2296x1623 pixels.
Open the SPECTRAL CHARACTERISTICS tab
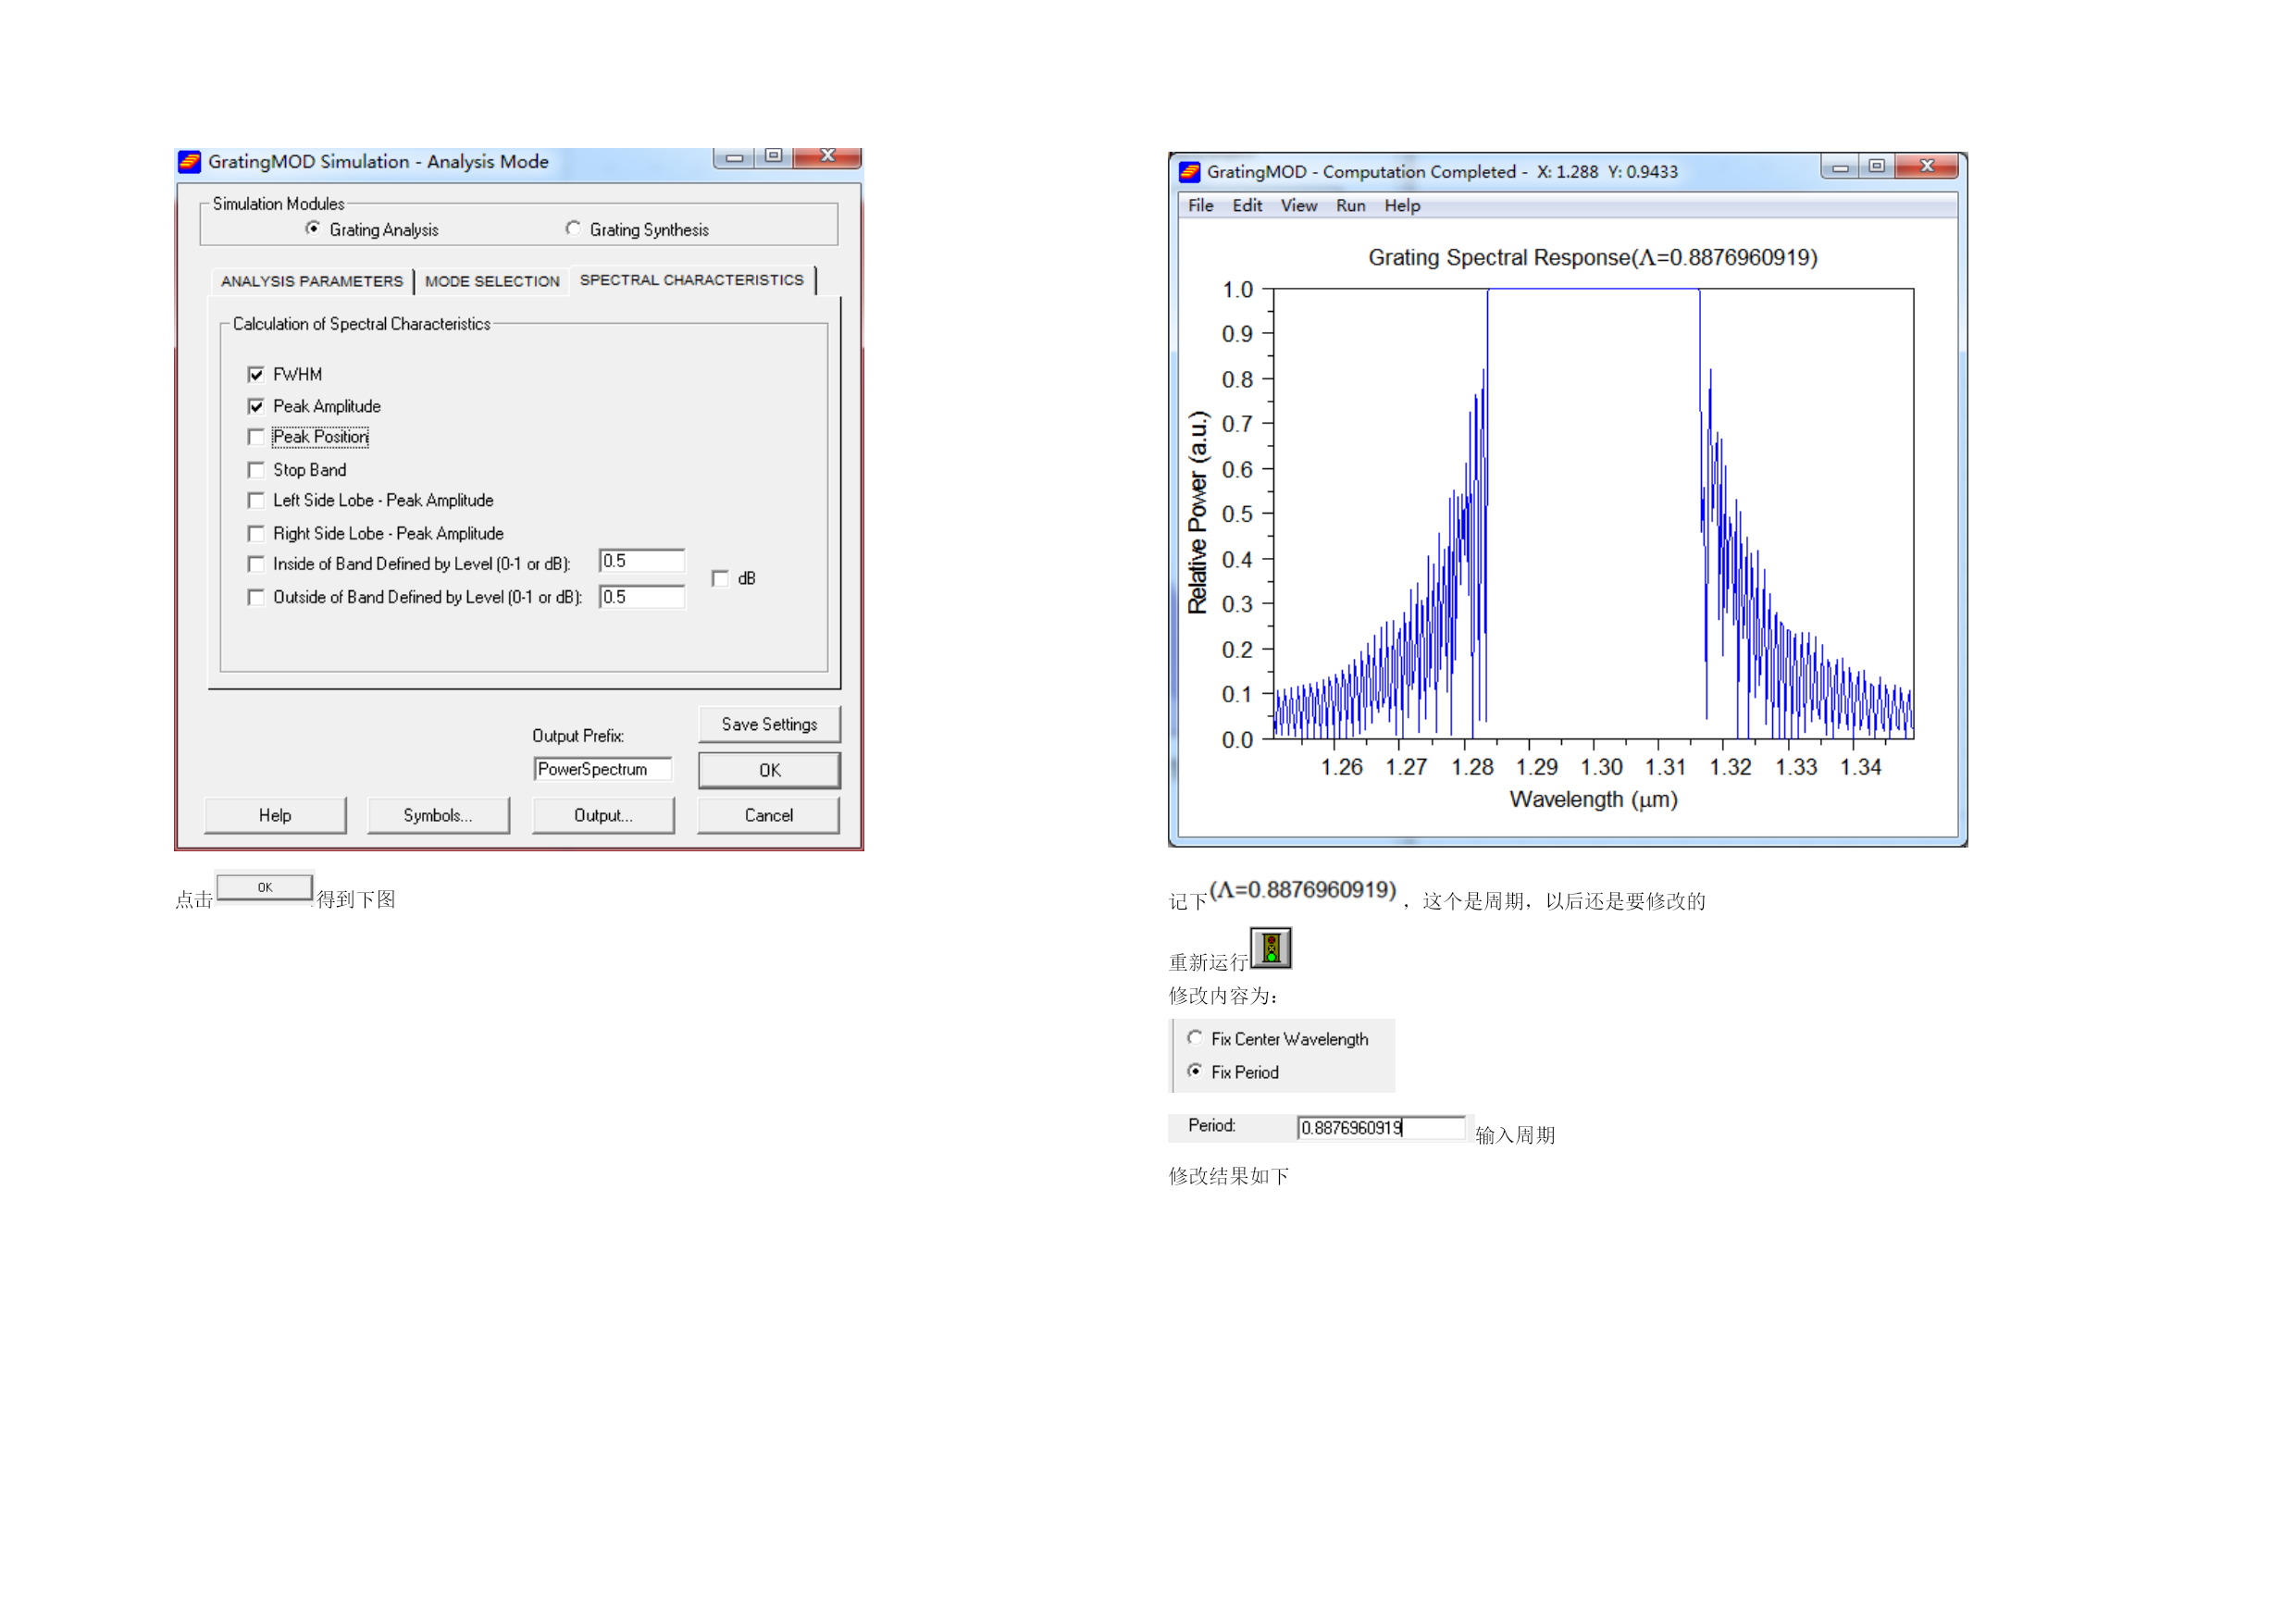[692, 280]
